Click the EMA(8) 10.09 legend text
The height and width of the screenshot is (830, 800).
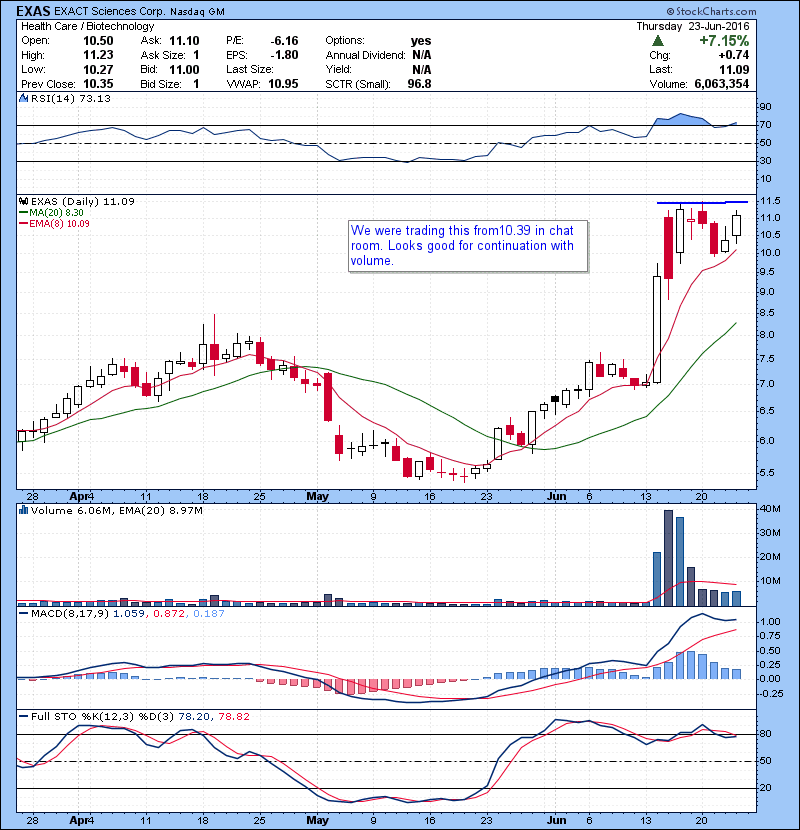coord(59,224)
